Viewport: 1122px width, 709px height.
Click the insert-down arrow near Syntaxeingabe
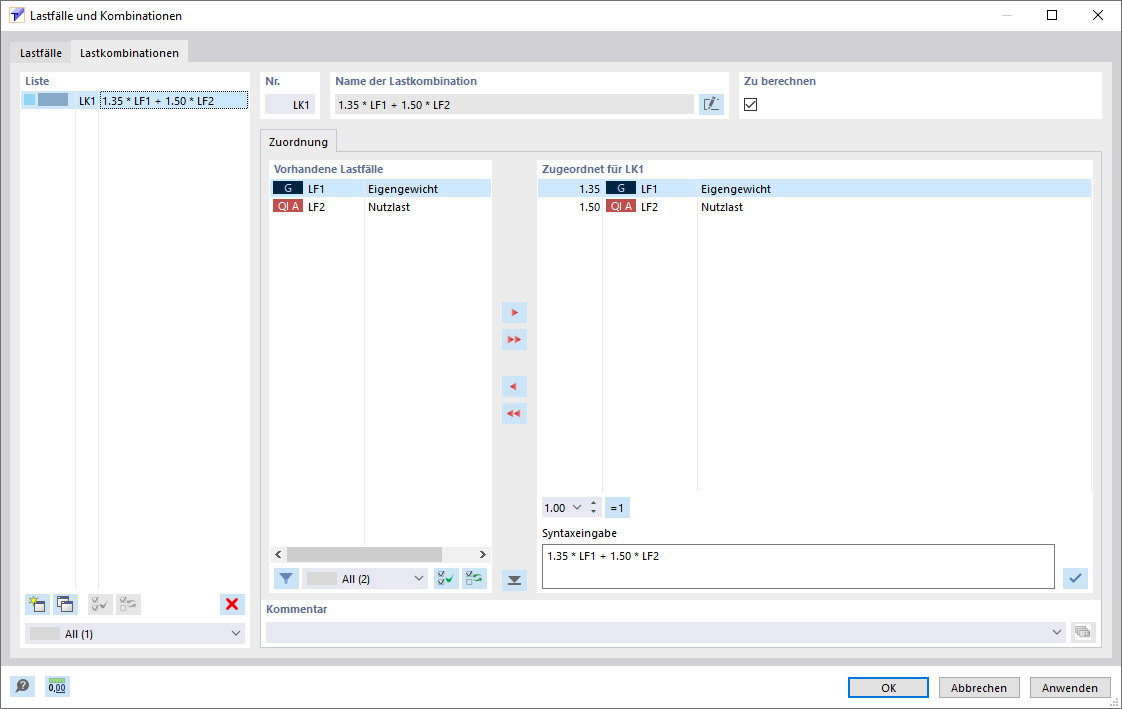514,580
